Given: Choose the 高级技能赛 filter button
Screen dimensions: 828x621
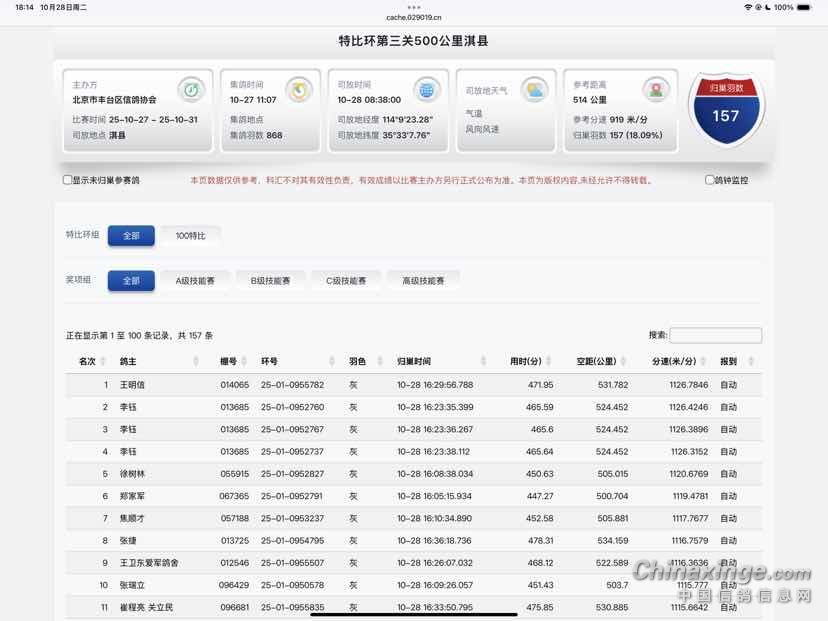Looking at the screenshot, I should click(x=423, y=281).
